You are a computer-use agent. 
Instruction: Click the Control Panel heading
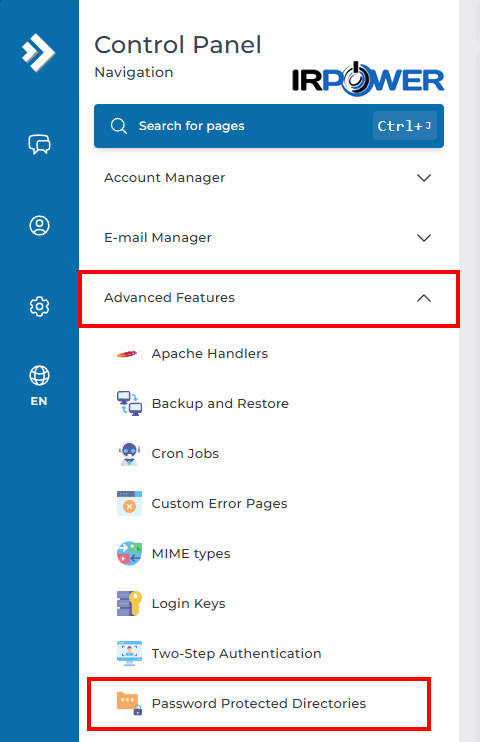pos(178,45)
